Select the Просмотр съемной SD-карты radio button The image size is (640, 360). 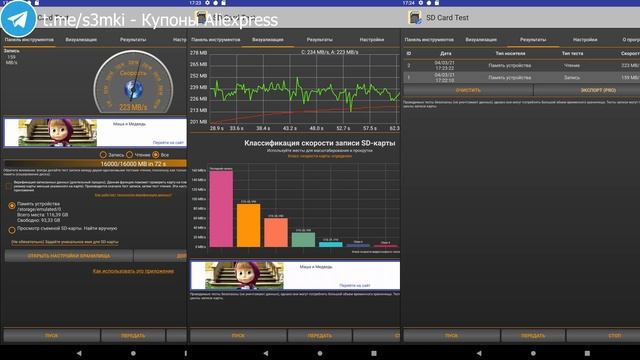coord(12,230)
